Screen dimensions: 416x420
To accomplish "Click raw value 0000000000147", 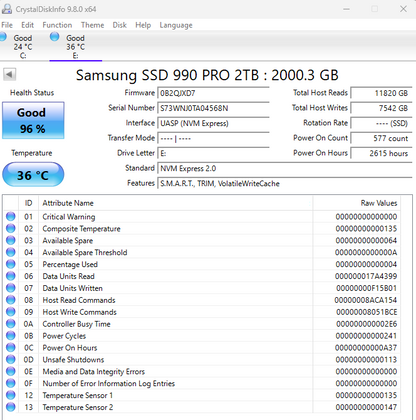I will pos(366,407).
